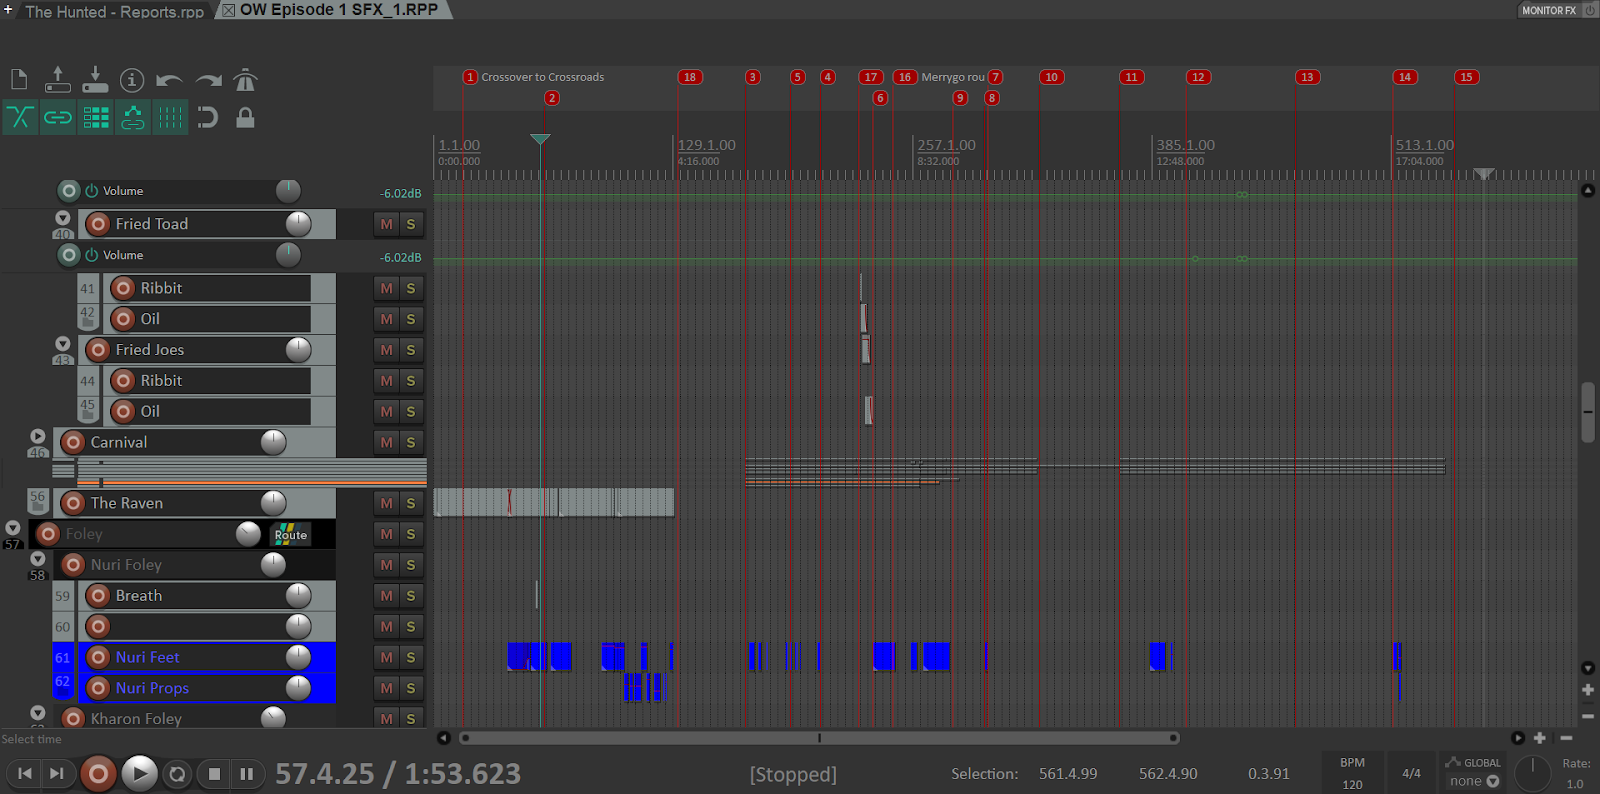This screenshot has width=1600, height=794.
Task: Click the vertical zoom in plus button
Action: [1588, 690]
